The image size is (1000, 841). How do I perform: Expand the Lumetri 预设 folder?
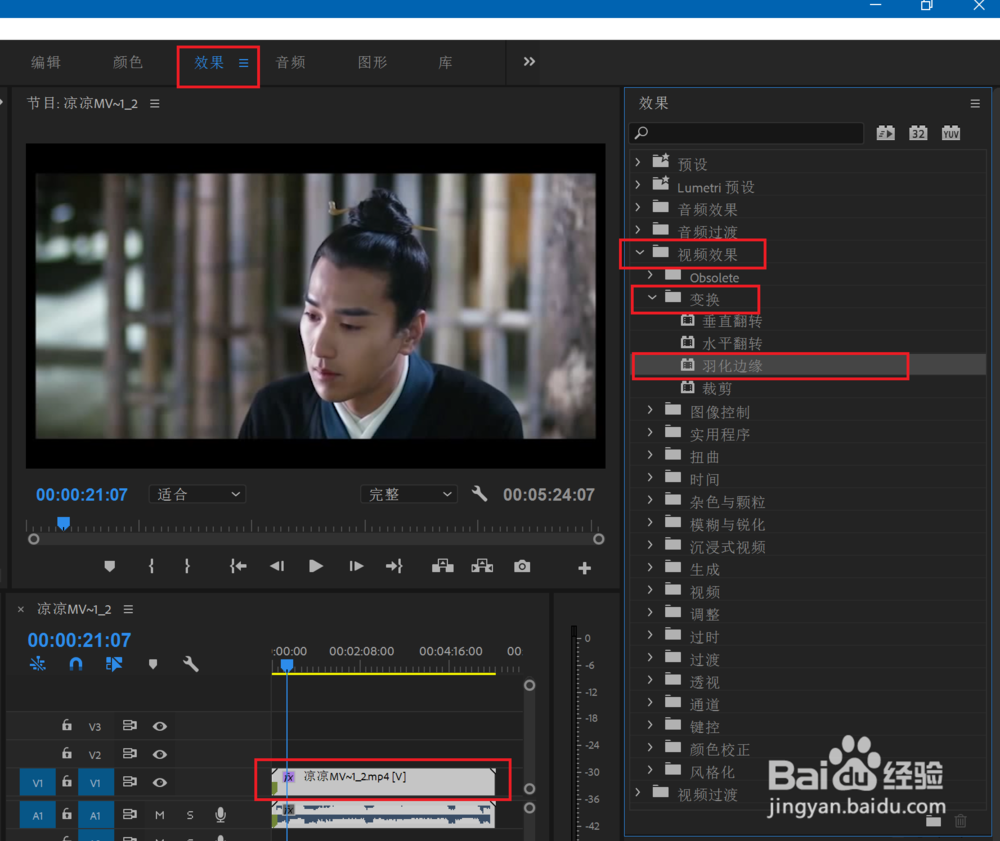point(638,186)
